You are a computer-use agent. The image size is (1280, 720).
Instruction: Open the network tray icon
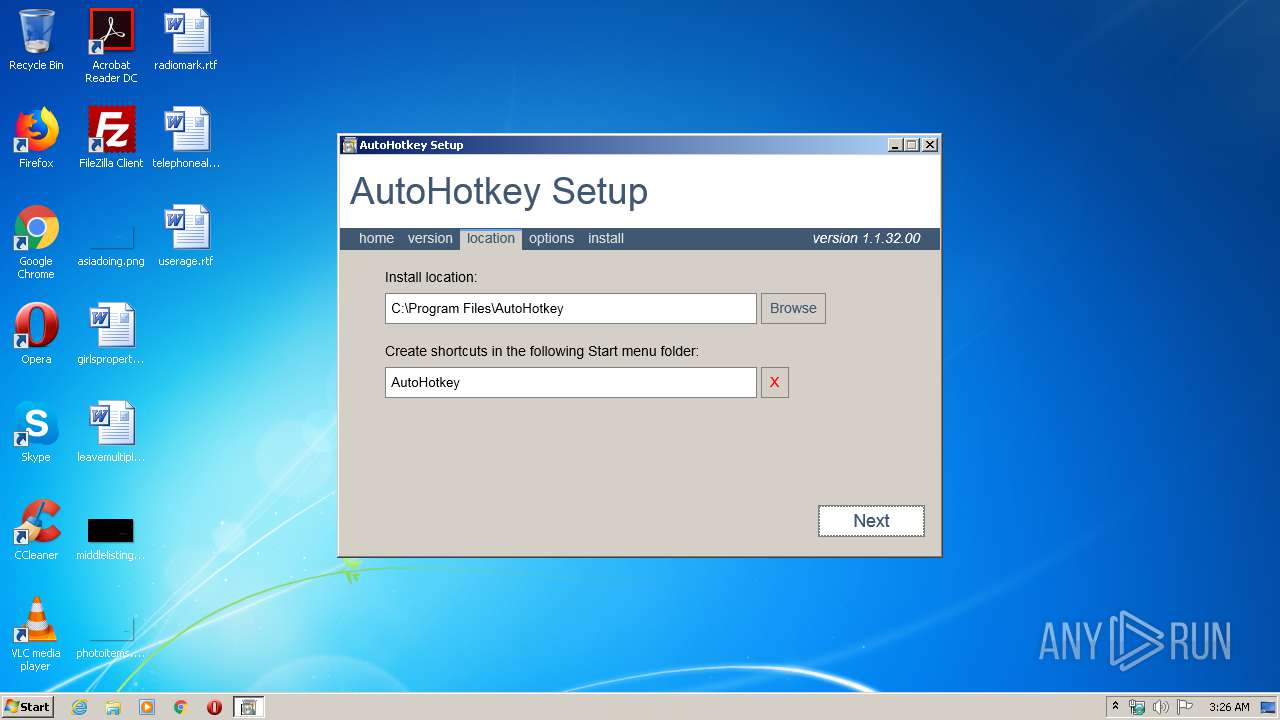pos(1137,707)
